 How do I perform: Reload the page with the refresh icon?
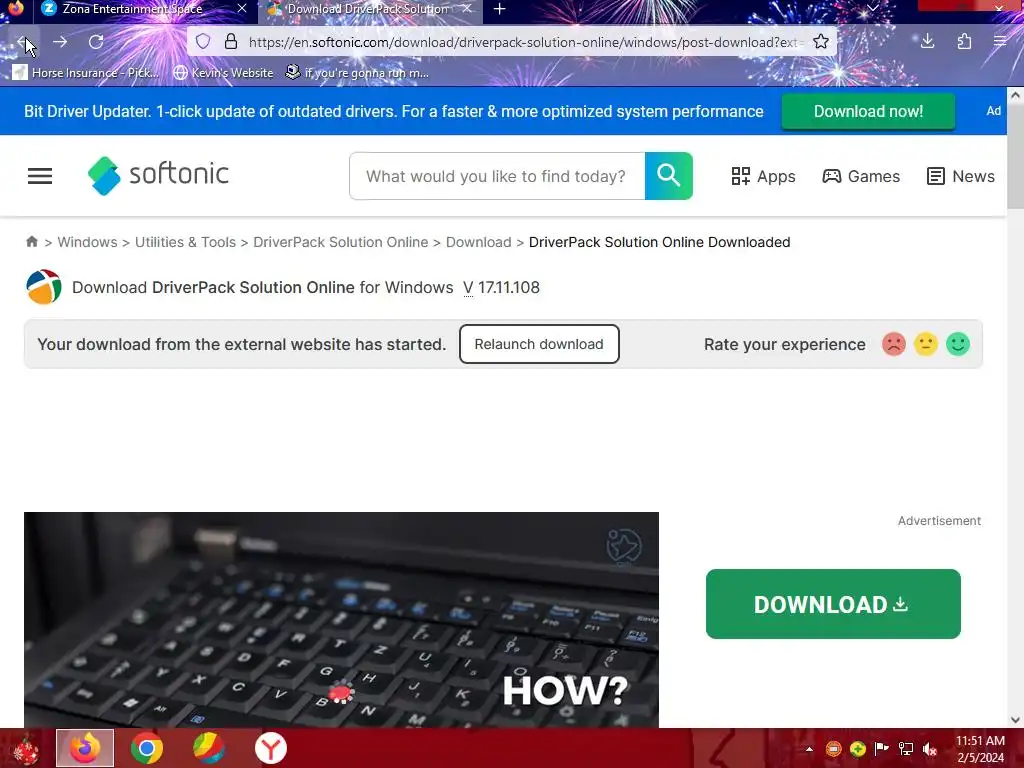coord(96,42)
